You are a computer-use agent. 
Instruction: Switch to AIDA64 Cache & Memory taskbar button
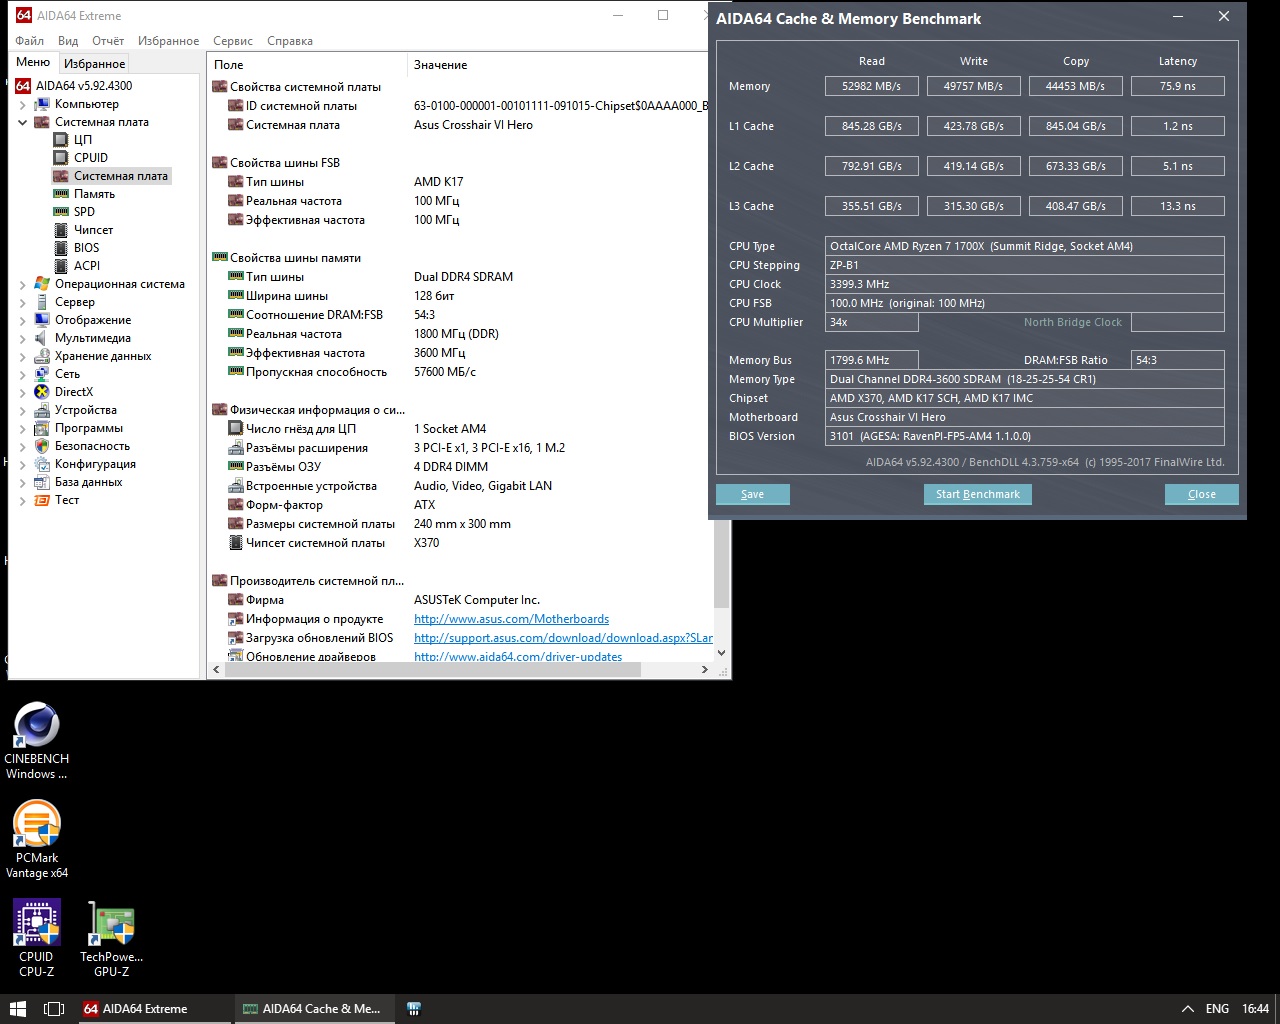[x=314, y=1009]
